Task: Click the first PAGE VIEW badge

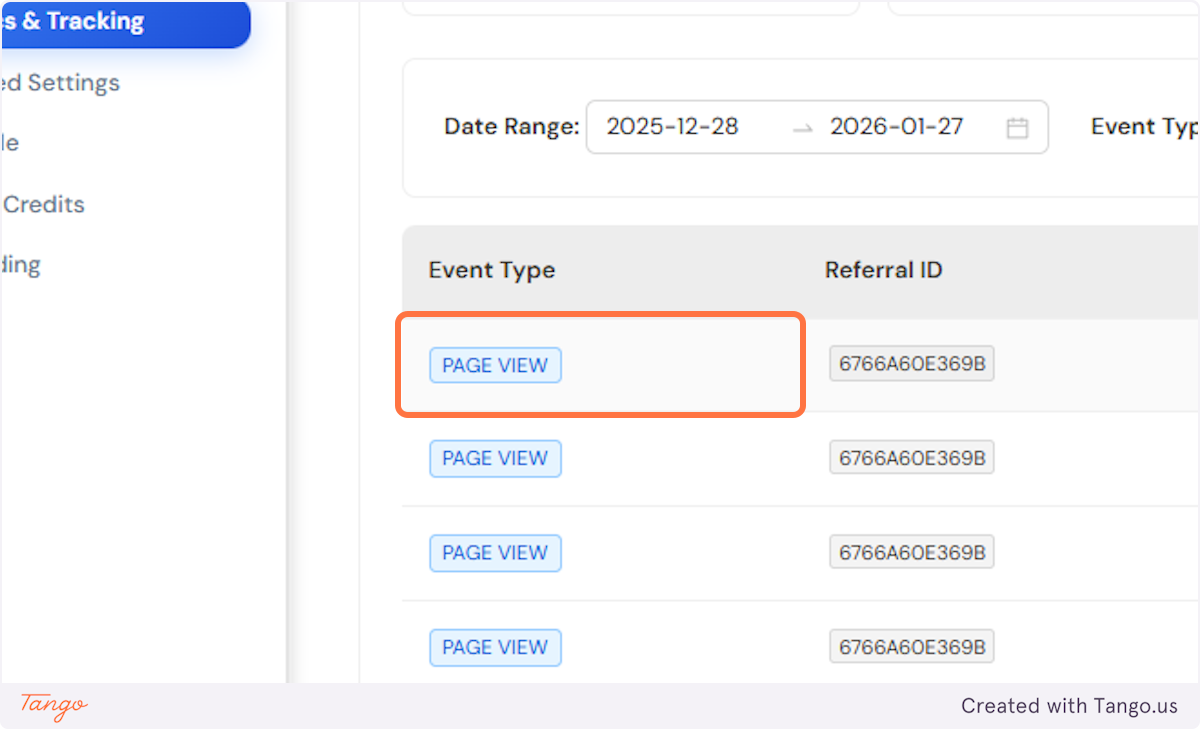Action: point(495,365)
